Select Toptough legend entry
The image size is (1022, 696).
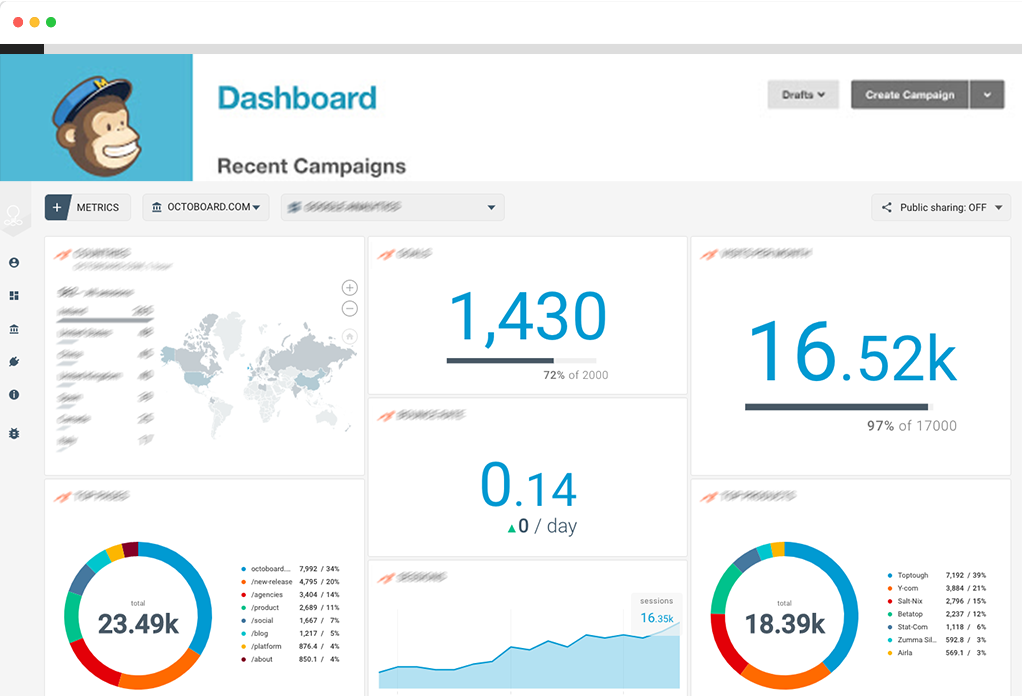click(x=937, y=575)
